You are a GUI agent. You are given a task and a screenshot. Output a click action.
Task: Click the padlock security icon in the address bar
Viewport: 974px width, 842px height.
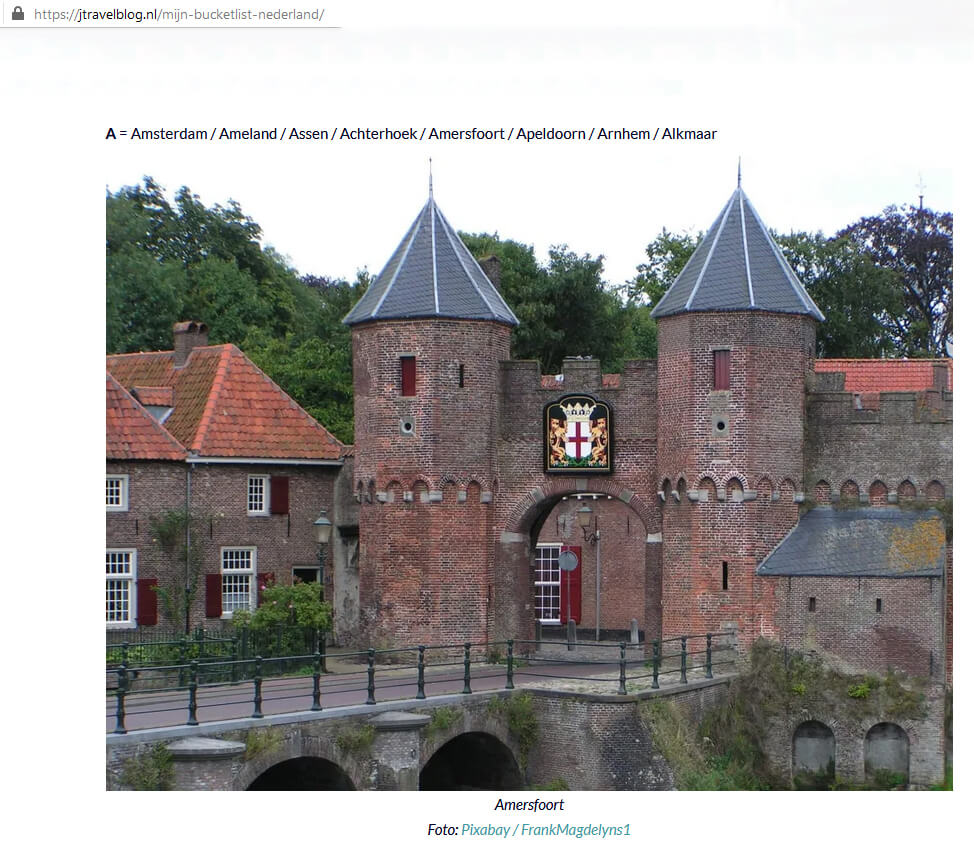(x=18, y=13)
